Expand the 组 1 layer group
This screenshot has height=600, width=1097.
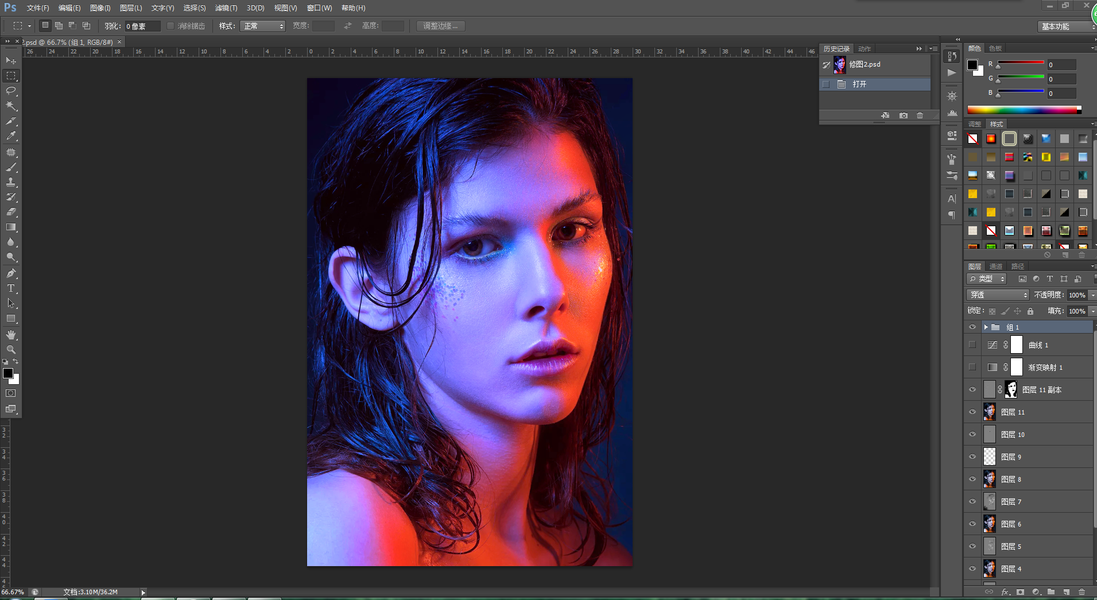986,327
